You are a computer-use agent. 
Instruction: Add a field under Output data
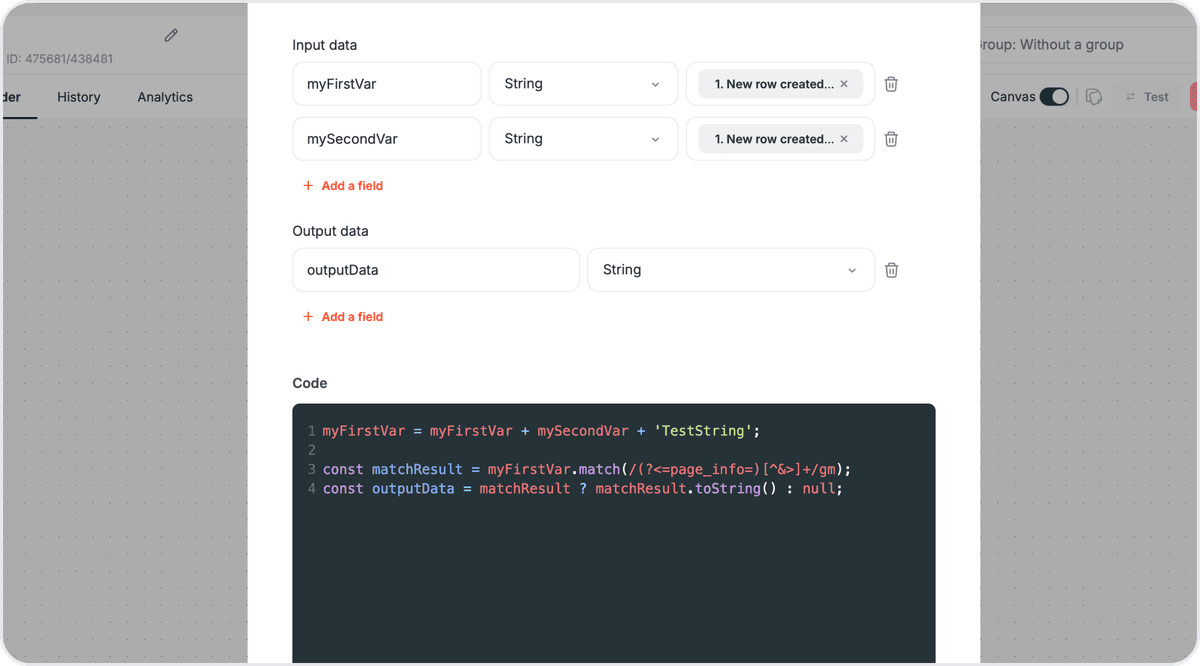(x=343, y=317)
